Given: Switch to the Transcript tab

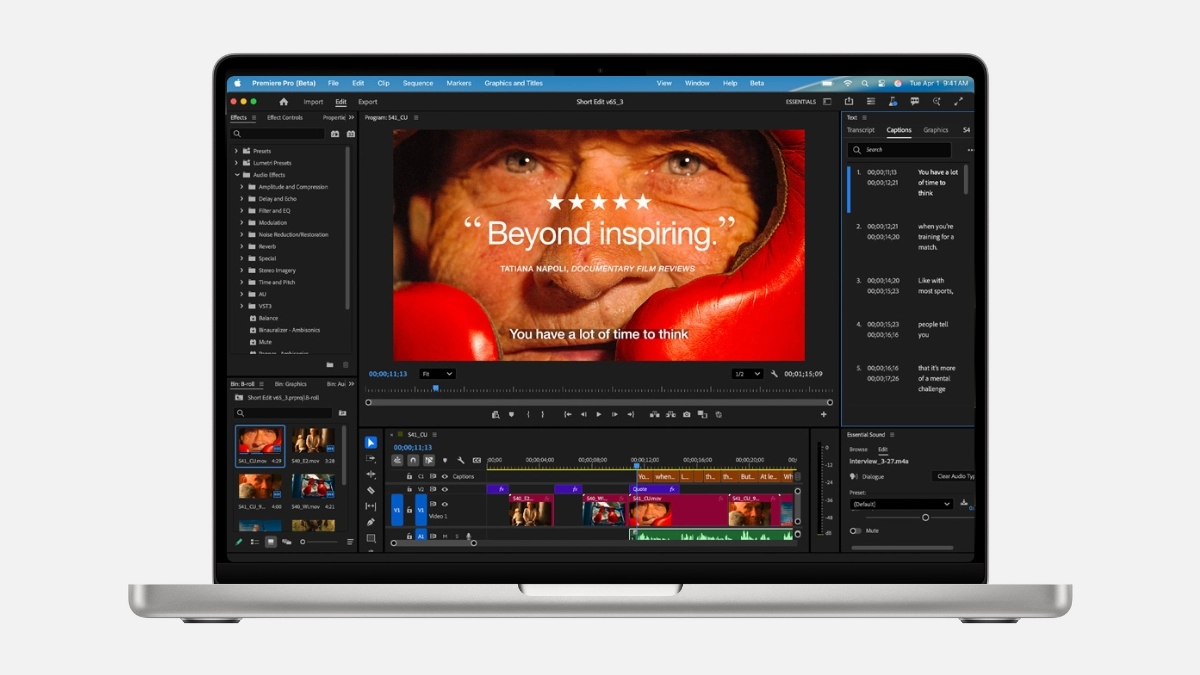Looking at the screenshot, I should click(x=860, y=130).
